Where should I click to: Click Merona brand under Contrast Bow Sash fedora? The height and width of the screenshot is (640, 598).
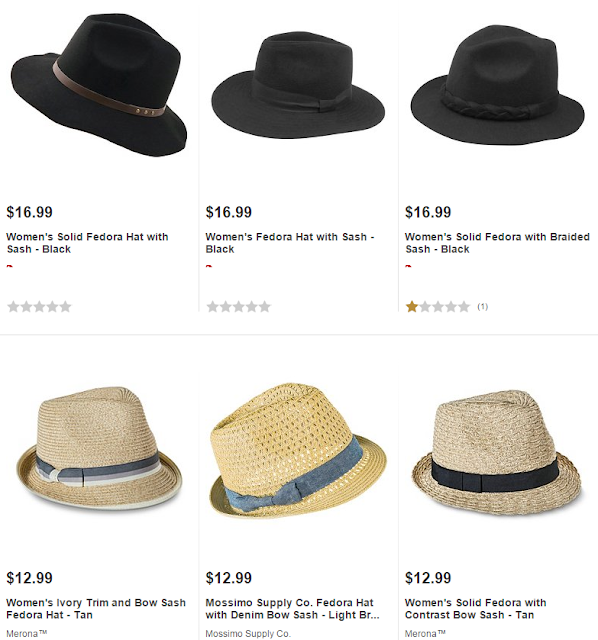pos(425,634)
